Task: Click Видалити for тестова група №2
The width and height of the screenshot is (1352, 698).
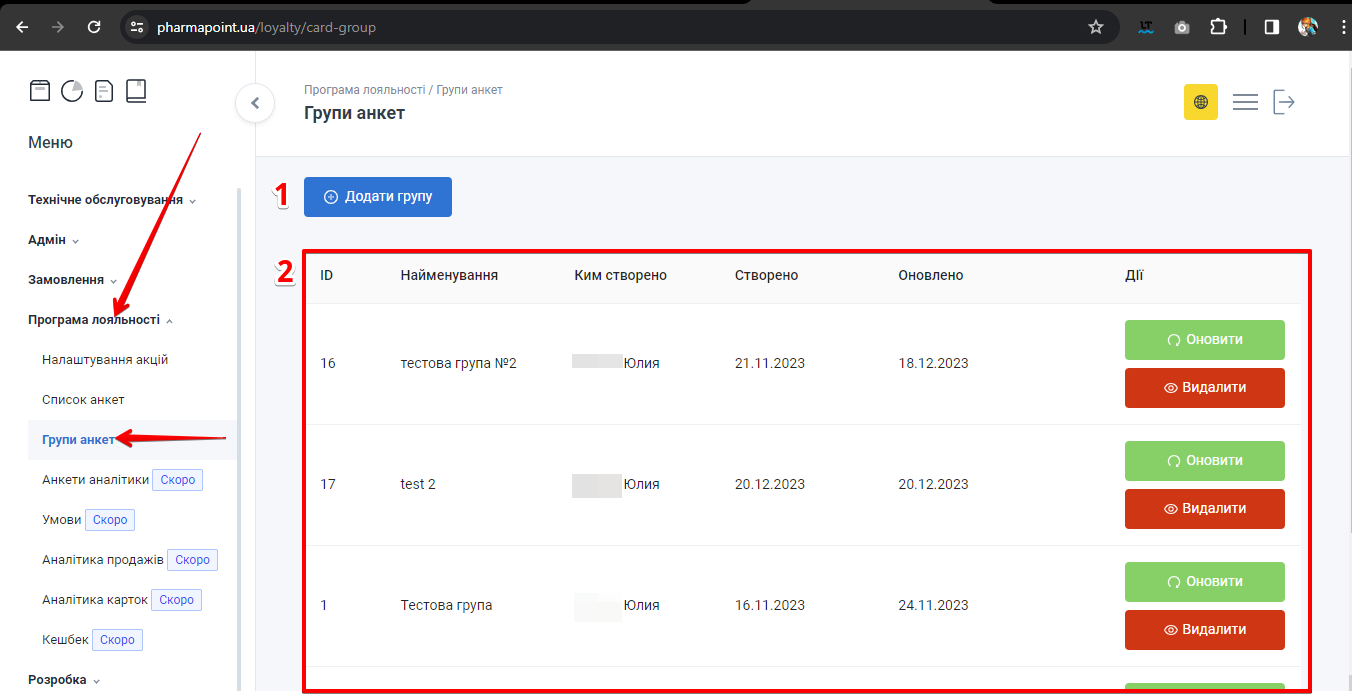Action: 1204,388
